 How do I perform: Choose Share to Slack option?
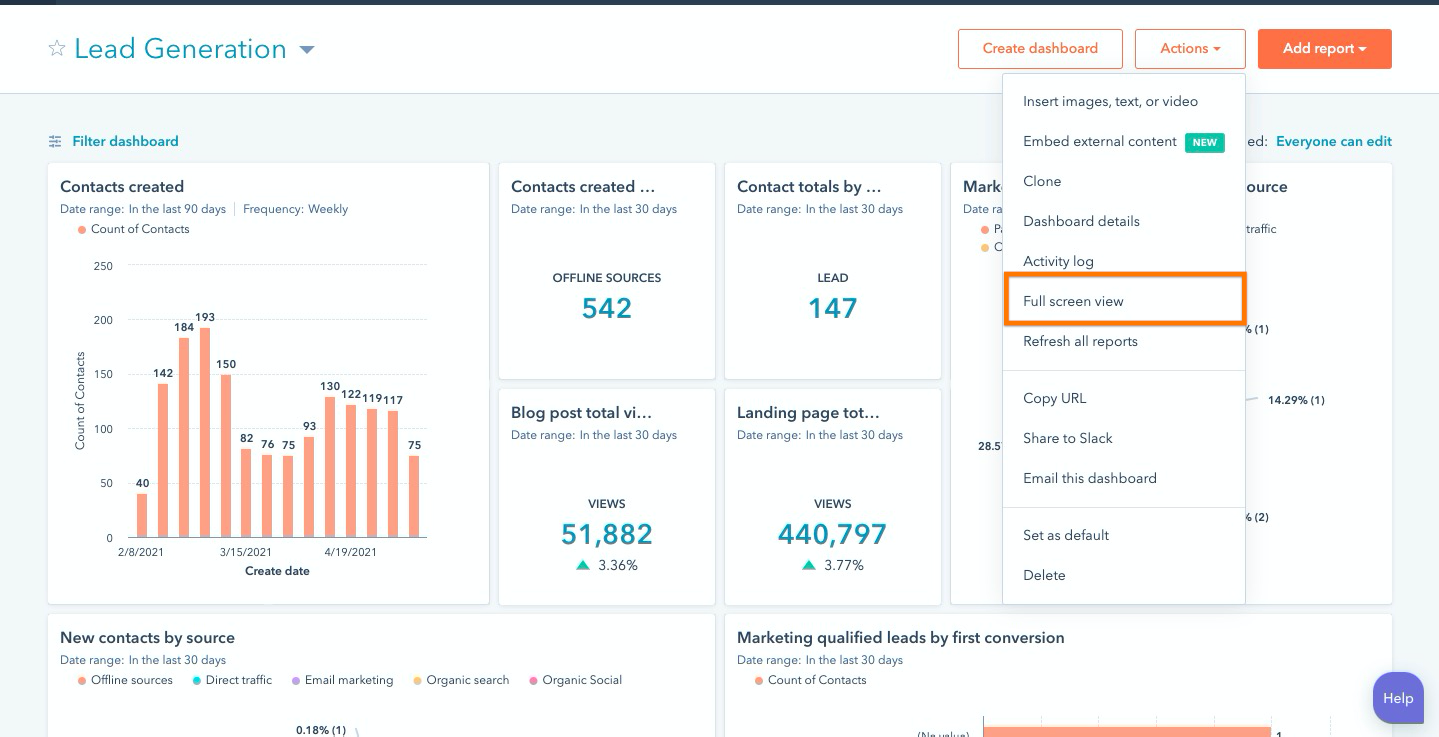click(1067, 438)
